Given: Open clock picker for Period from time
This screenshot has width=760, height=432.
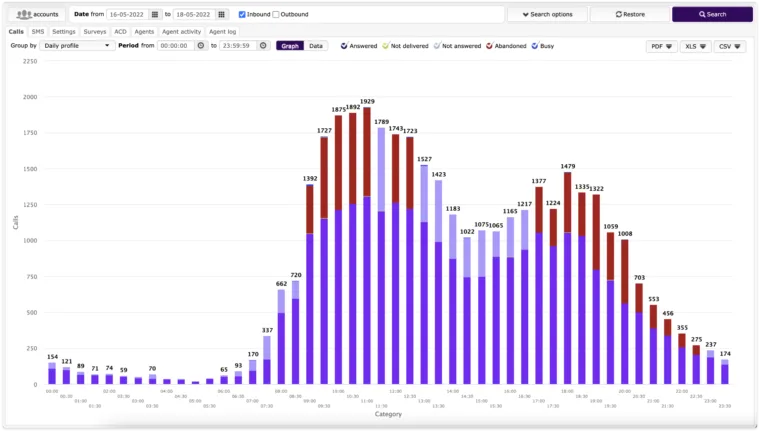Looking at the screenshot, I should [201, 46].
